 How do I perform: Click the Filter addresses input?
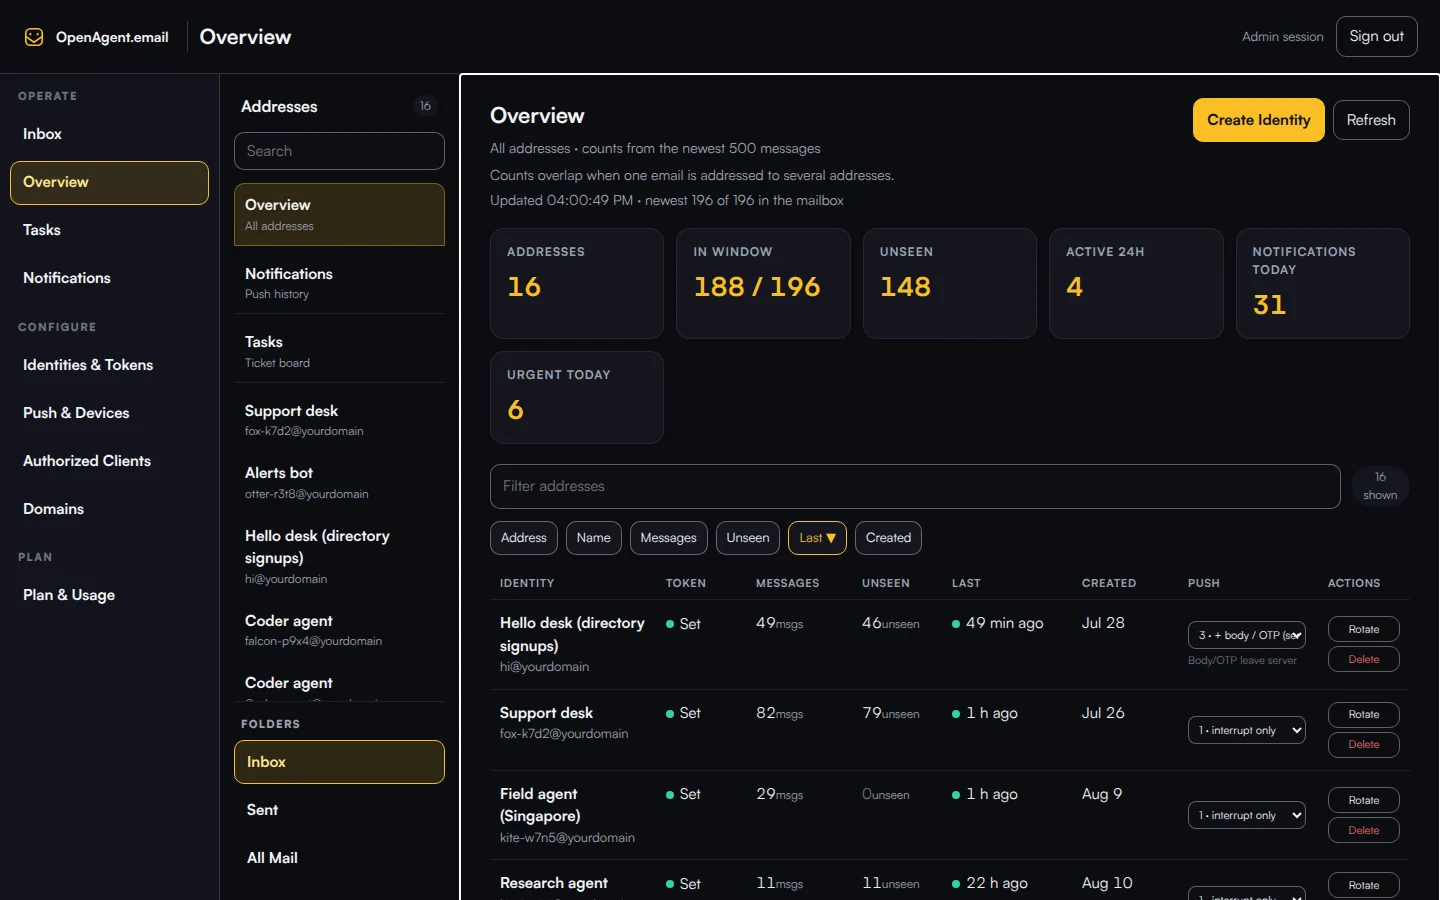coord(915,486)
